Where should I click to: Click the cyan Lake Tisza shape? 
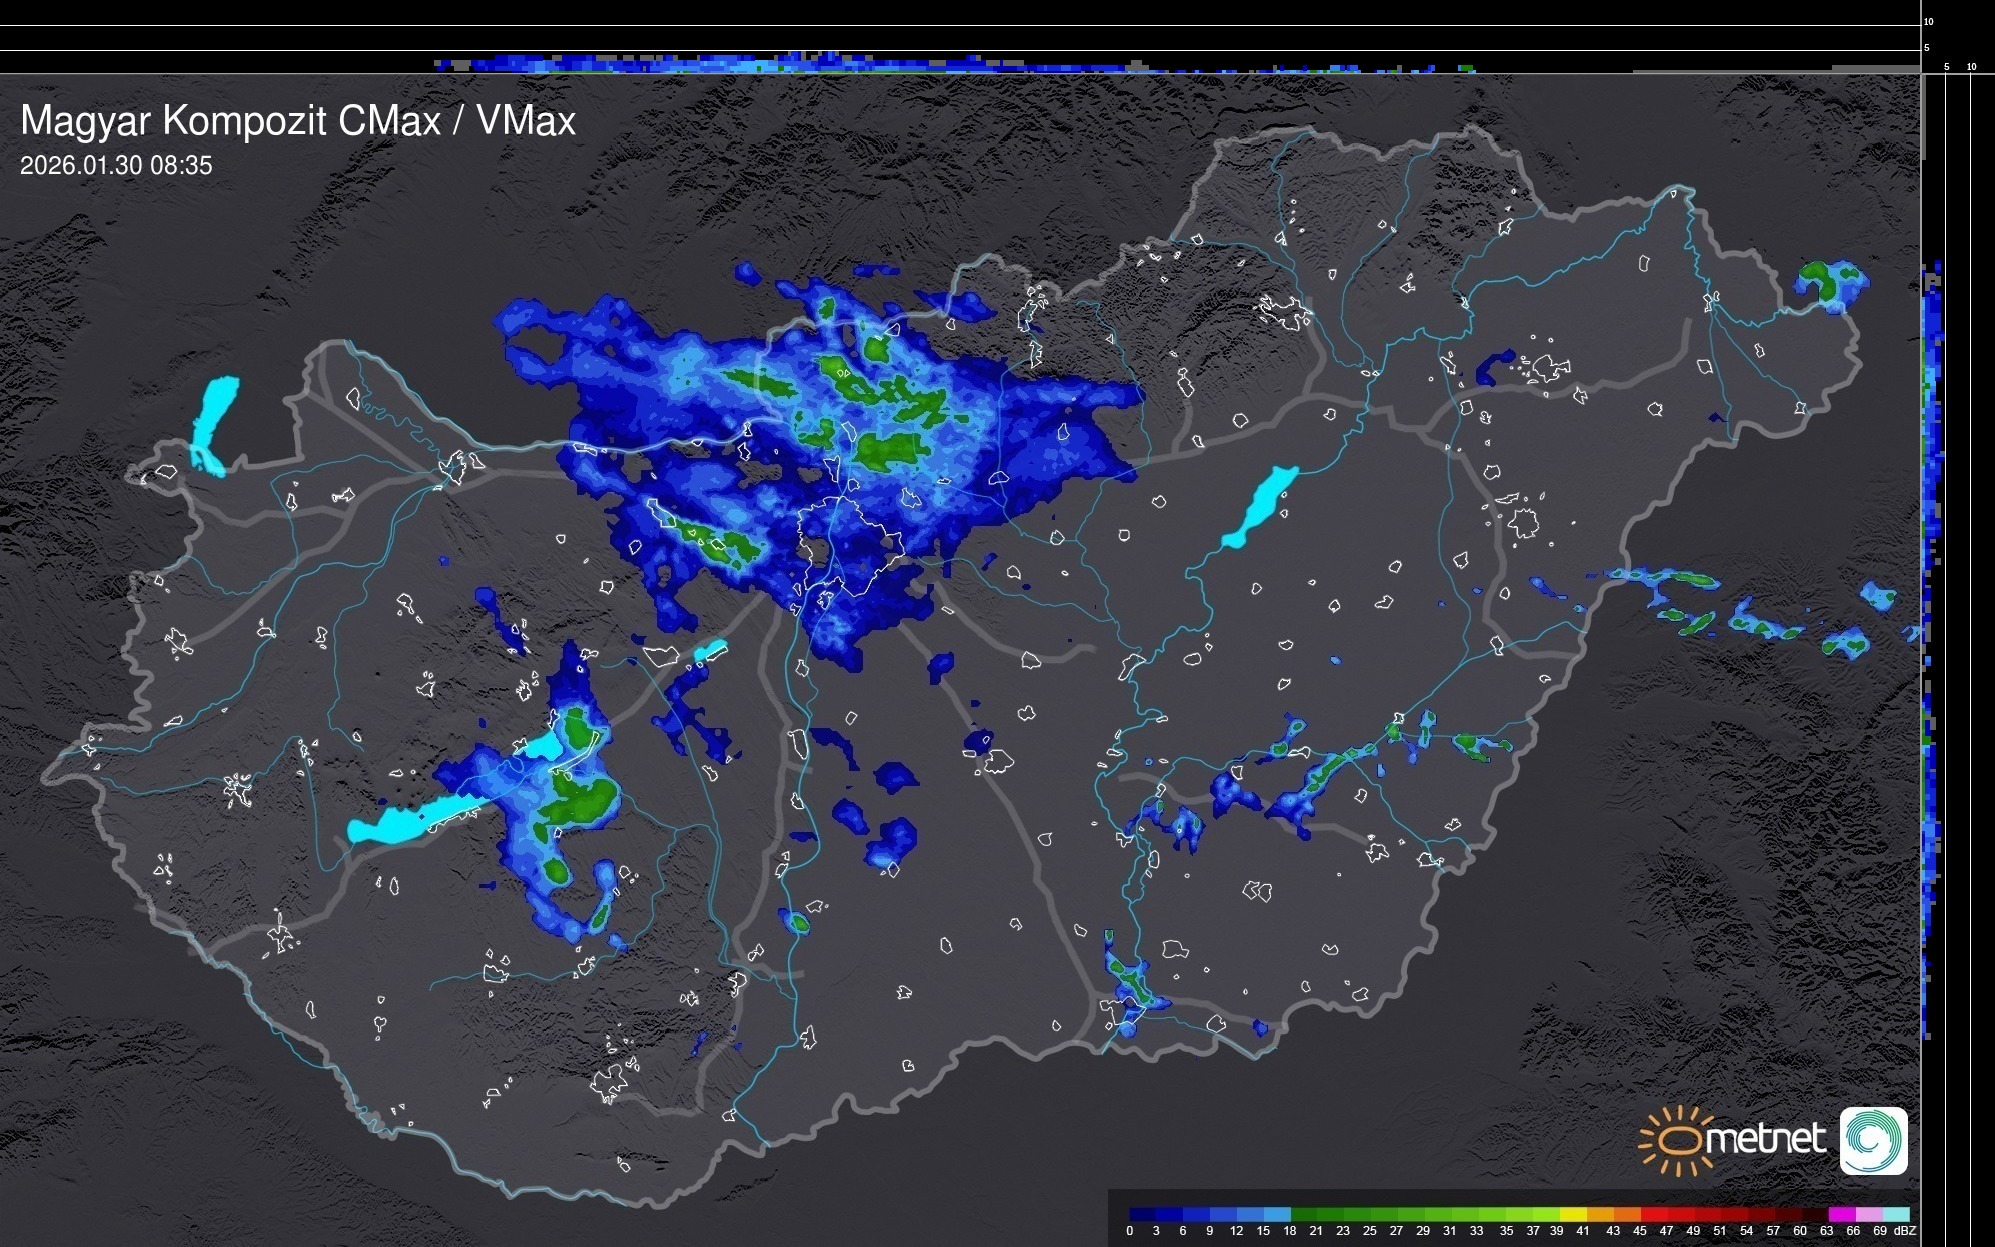click(x=1260, y=505)
